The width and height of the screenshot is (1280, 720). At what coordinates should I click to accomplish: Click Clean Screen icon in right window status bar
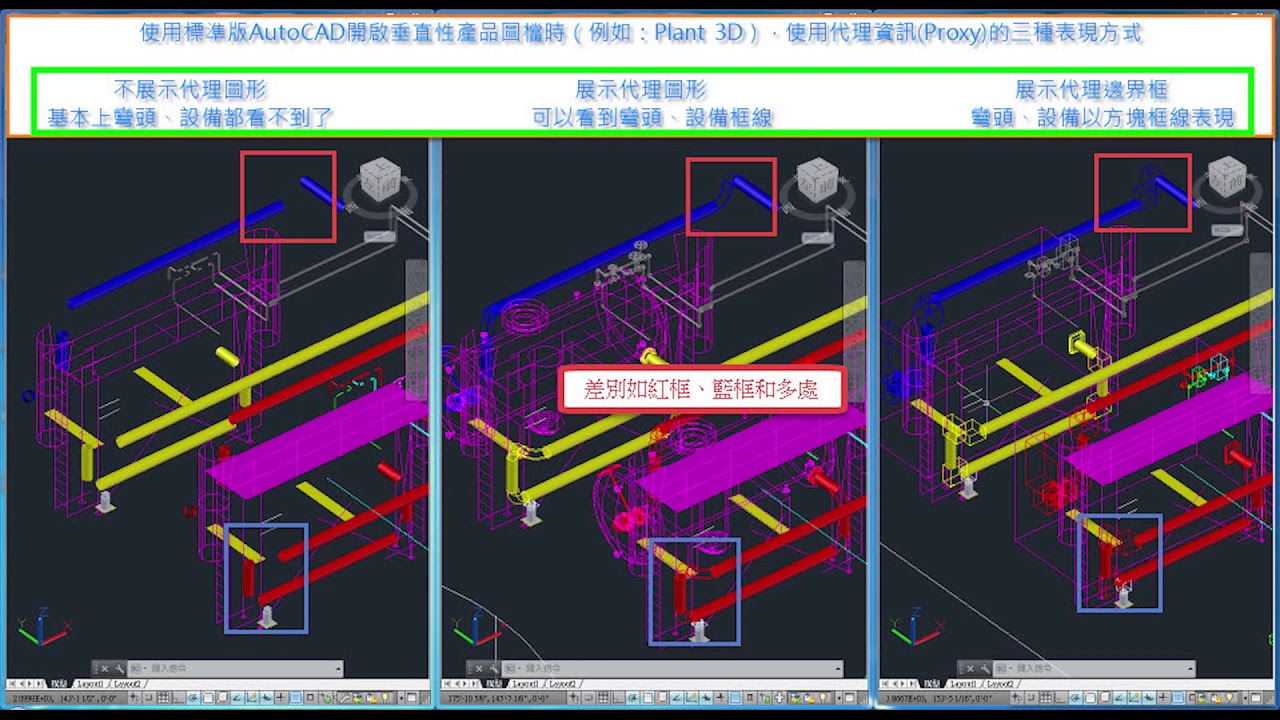tap(1256, 697)
